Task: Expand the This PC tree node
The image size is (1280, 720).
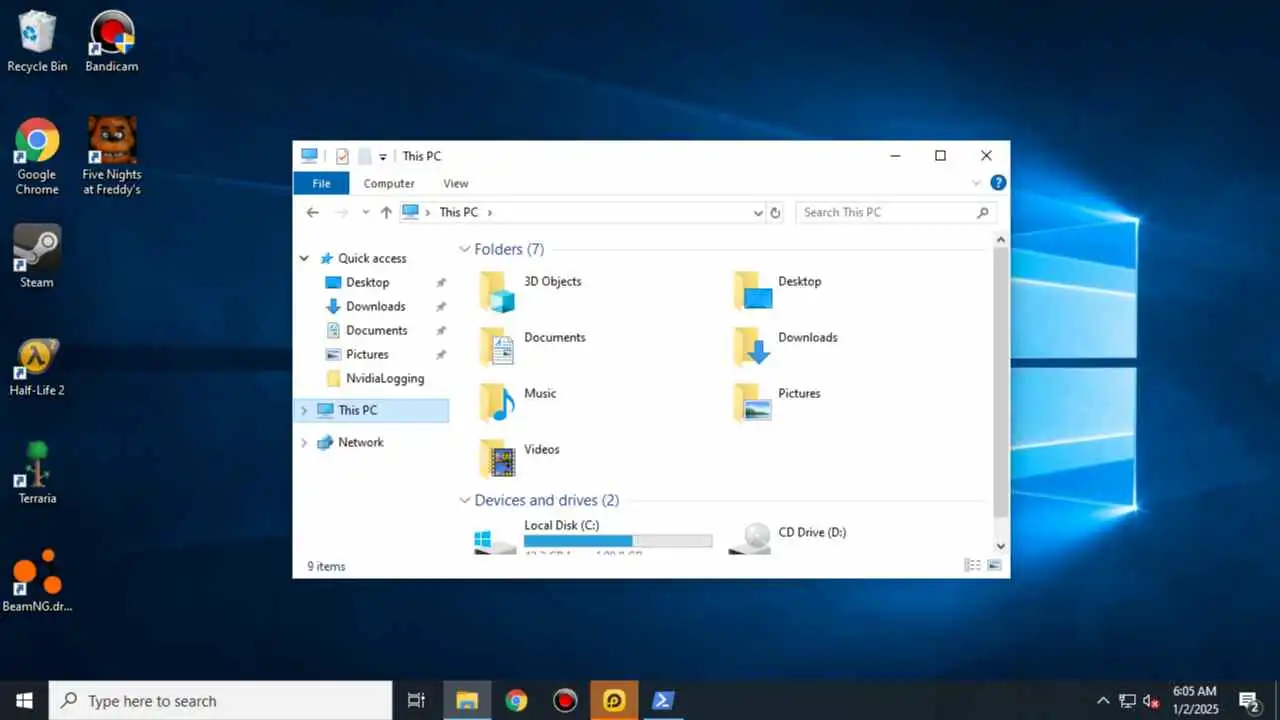Action: click(304, 410)
